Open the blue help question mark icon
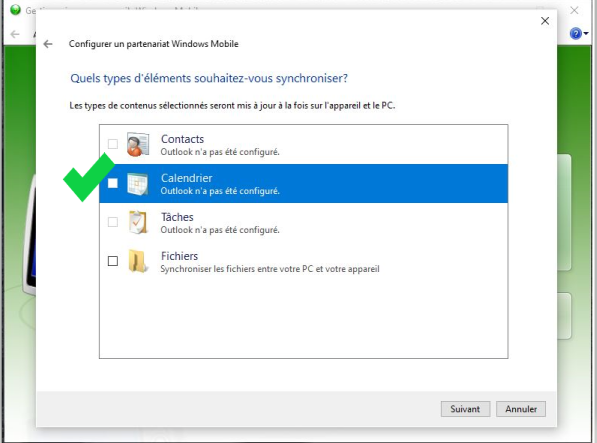This screenshot has height=443, width=597. pyautogui.click(x=575, y=33)
